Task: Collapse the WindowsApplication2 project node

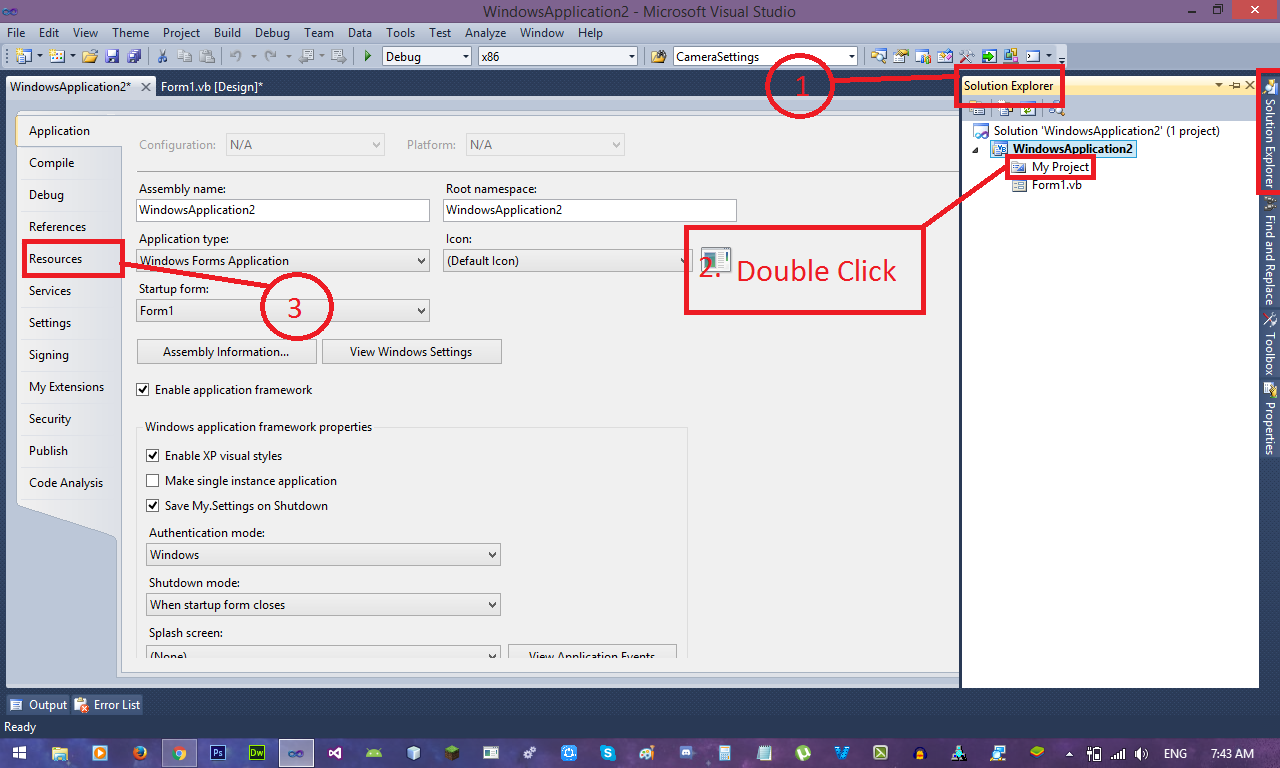Action: pos(976,150)
